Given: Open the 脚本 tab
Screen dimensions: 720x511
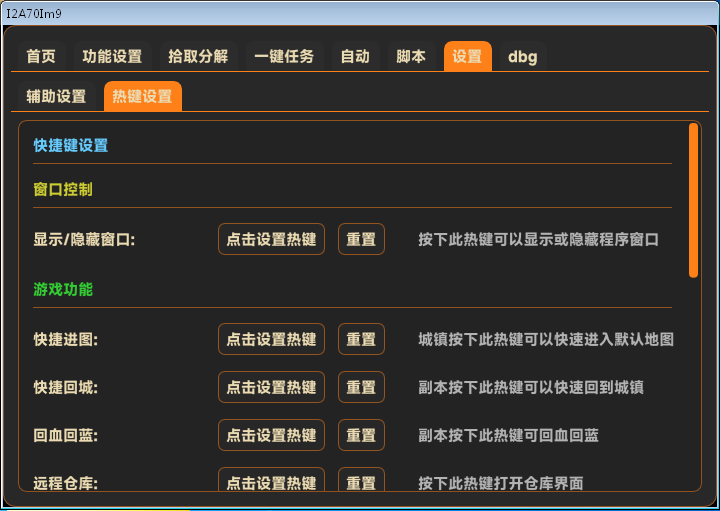Looking at the screenshot, I should pos(411,57).
